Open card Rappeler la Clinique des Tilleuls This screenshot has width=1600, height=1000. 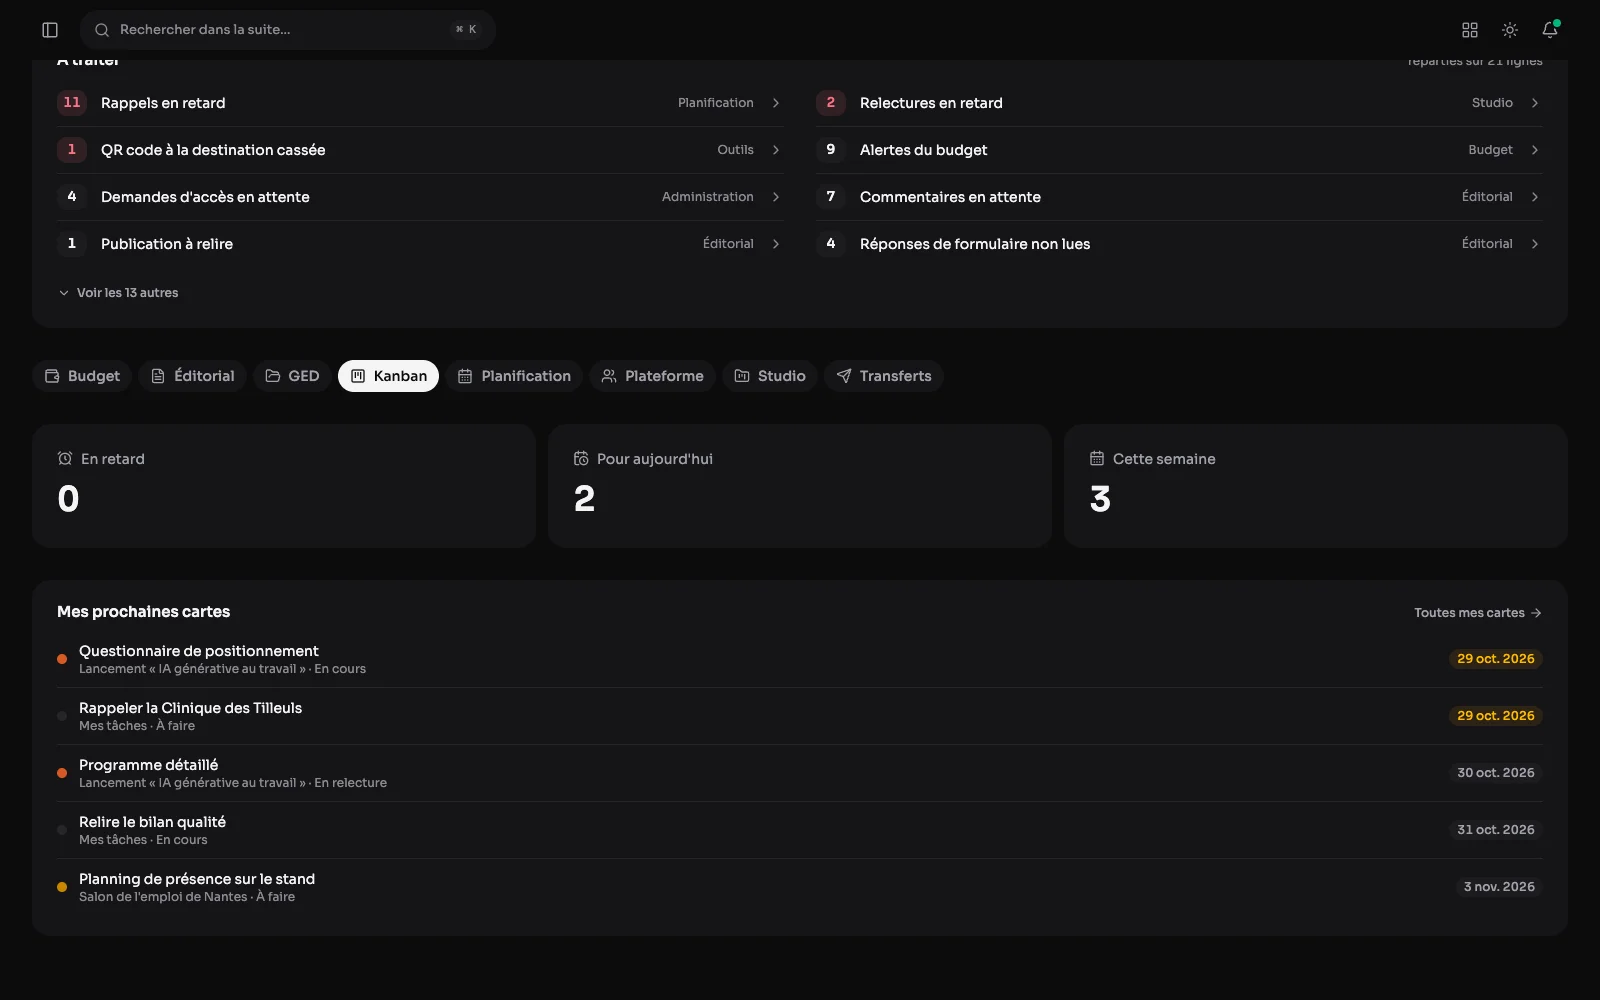tap(800, 716)
